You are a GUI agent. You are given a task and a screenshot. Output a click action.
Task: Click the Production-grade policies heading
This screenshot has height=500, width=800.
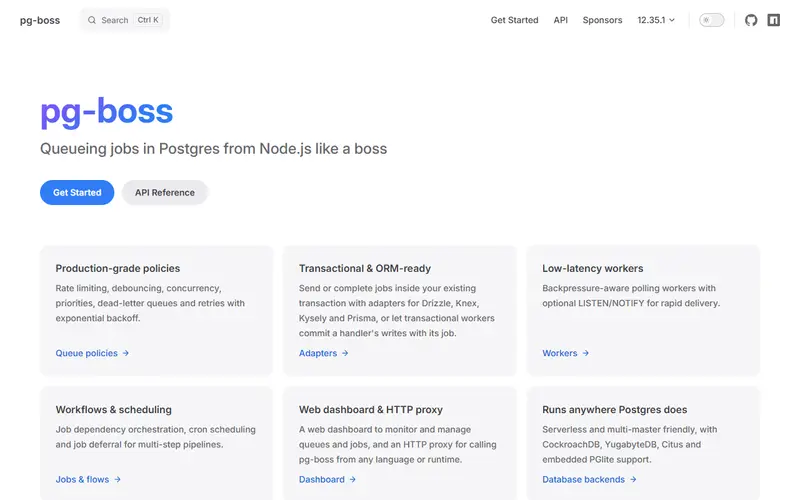click(118, 268)
